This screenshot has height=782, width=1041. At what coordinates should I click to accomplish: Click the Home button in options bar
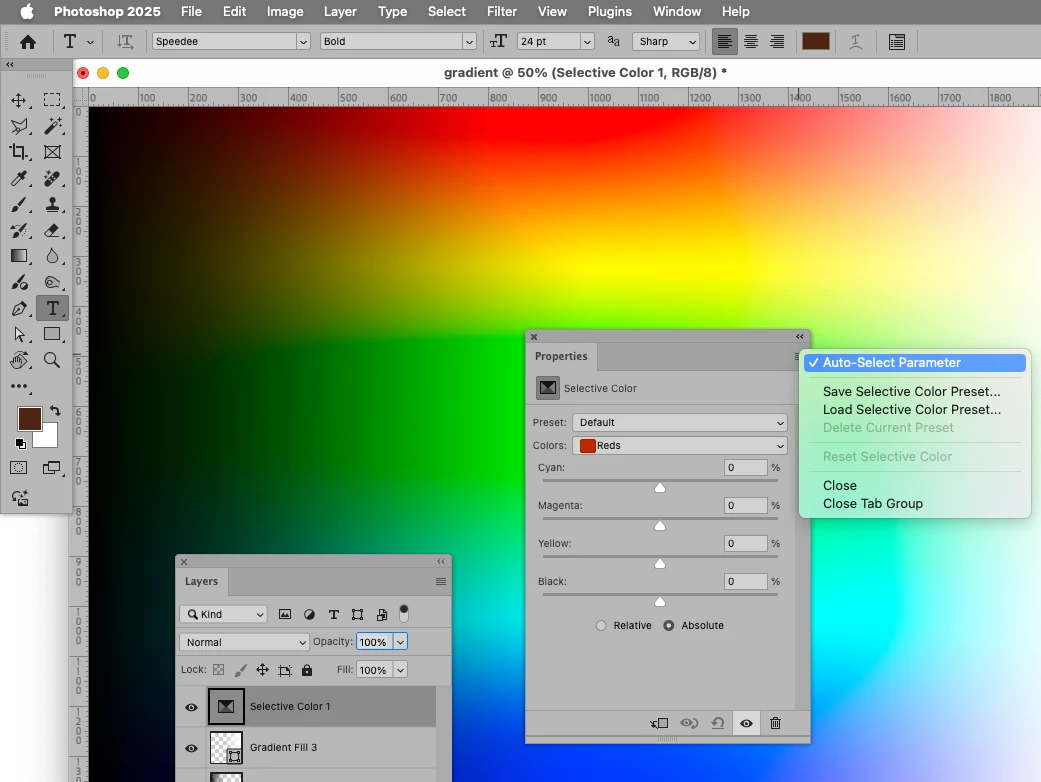(28, 42)
